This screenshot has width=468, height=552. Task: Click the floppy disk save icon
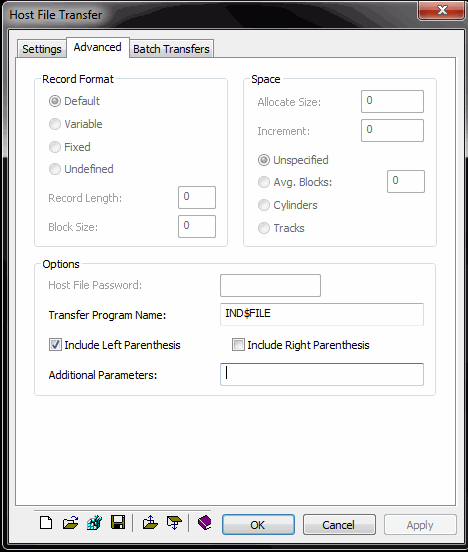coord(118,522)
